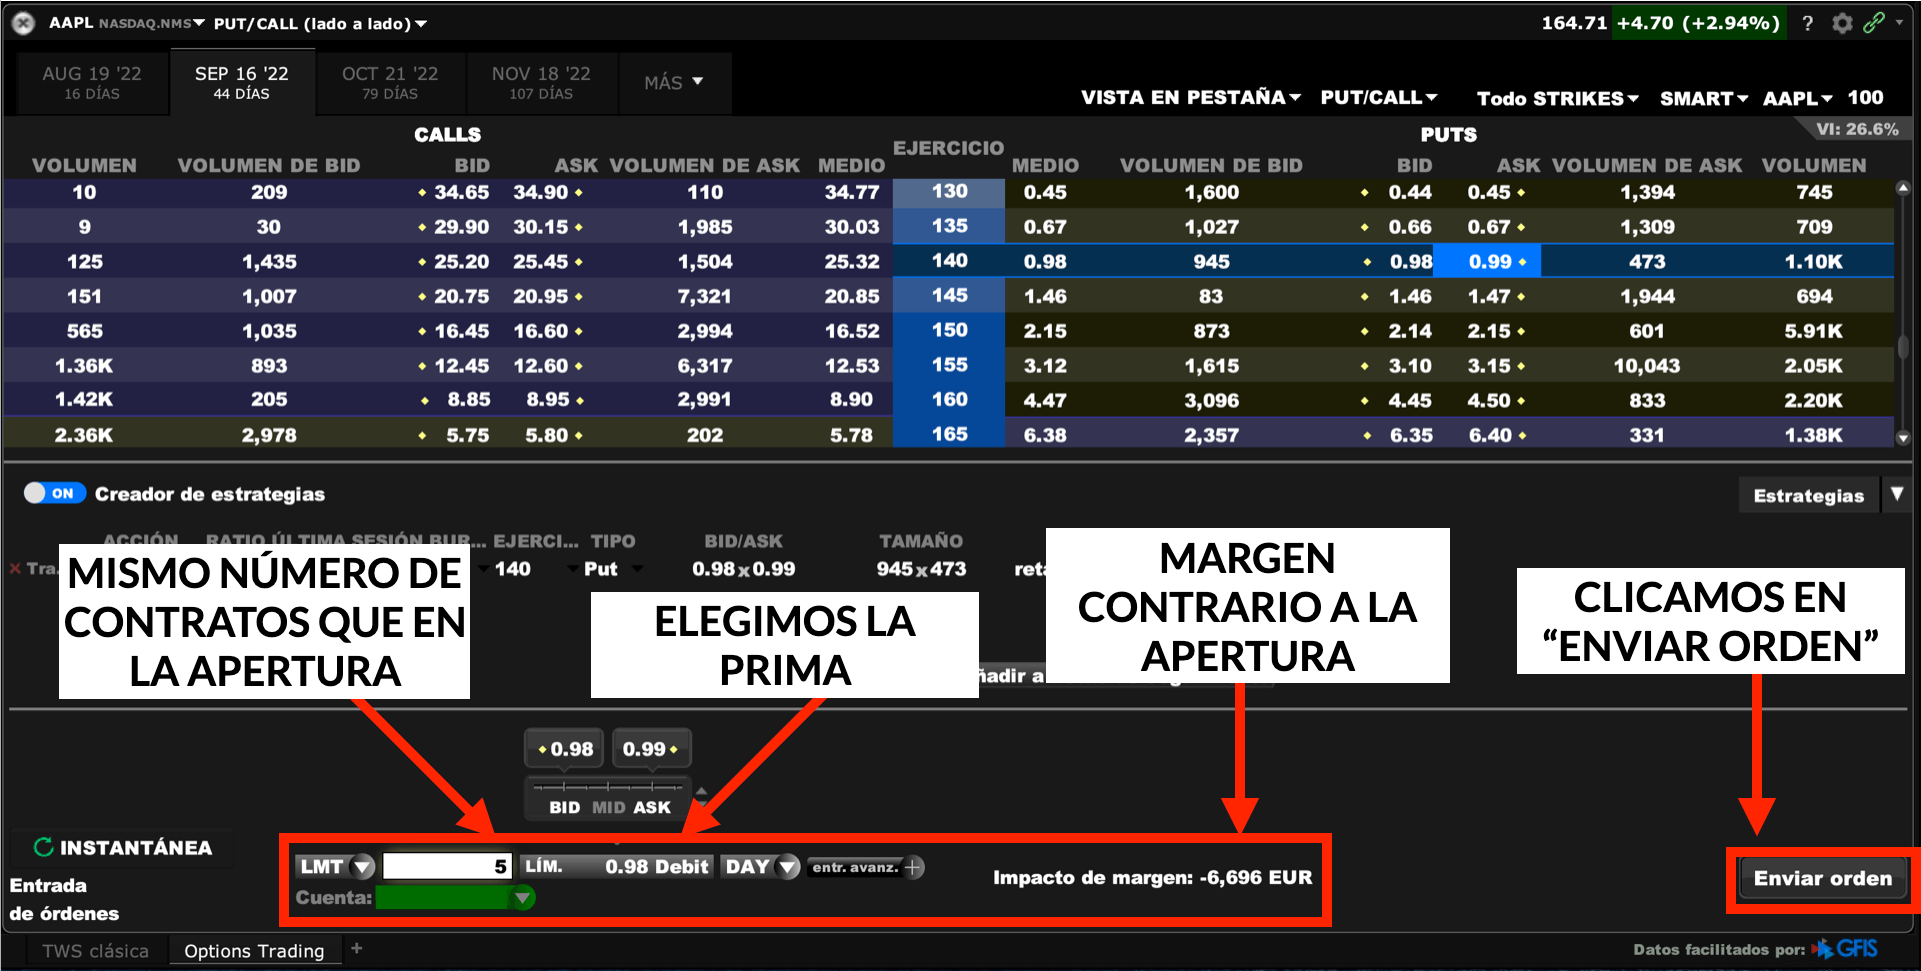Click scrollbar down arrow of chain
Viewport: 1921px width, 971px height.
coord(1903,438)
